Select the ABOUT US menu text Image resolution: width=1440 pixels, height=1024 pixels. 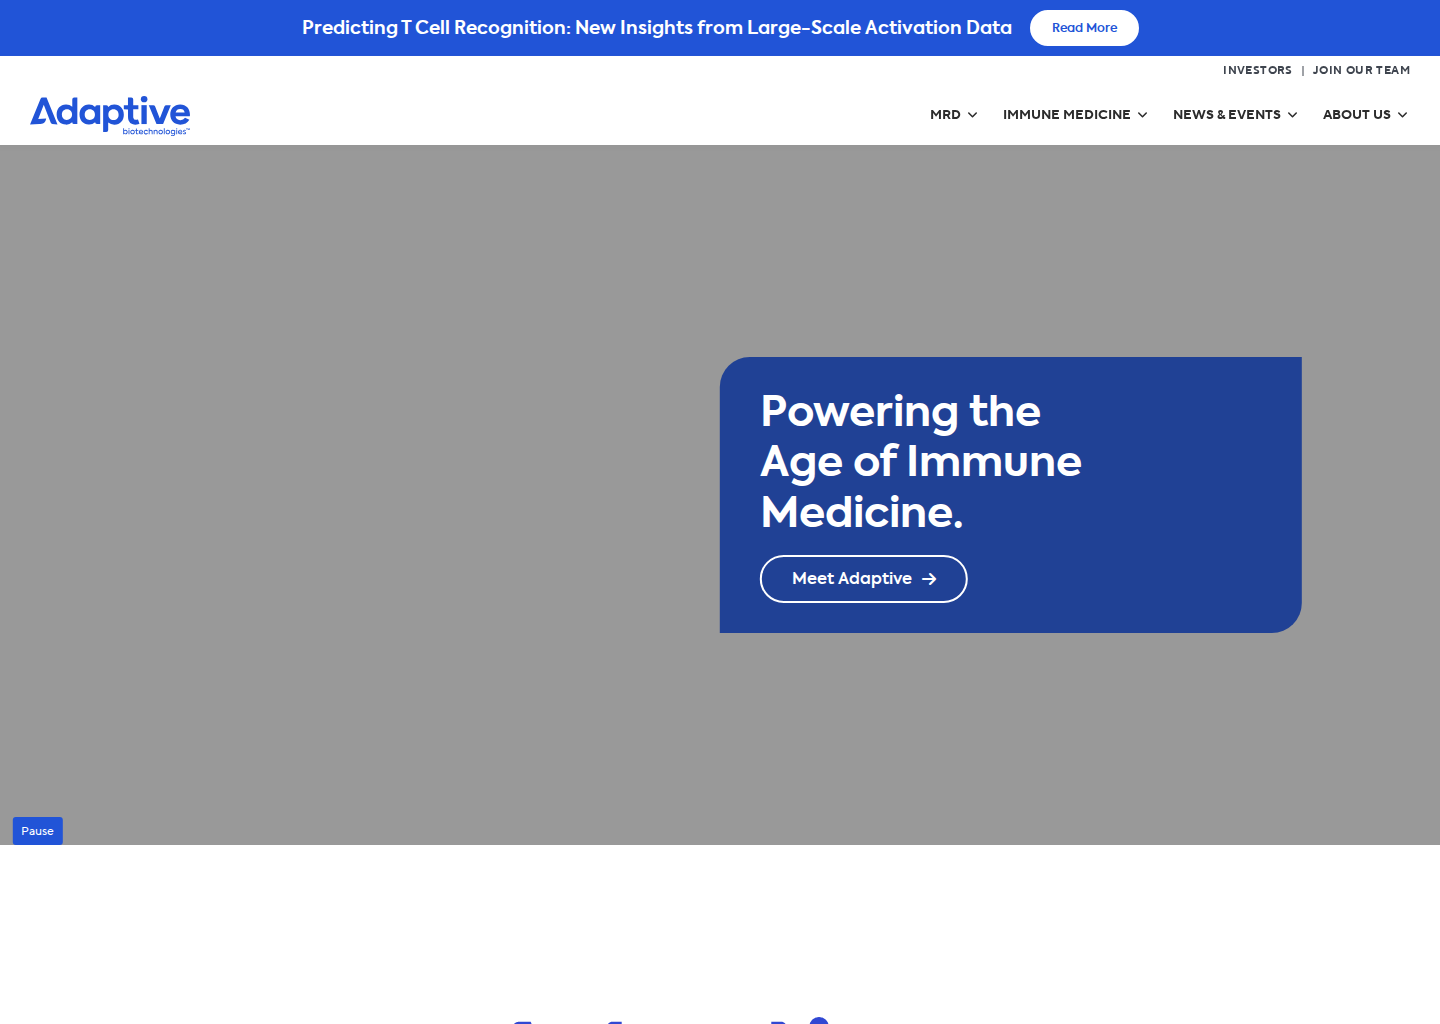1356,115
